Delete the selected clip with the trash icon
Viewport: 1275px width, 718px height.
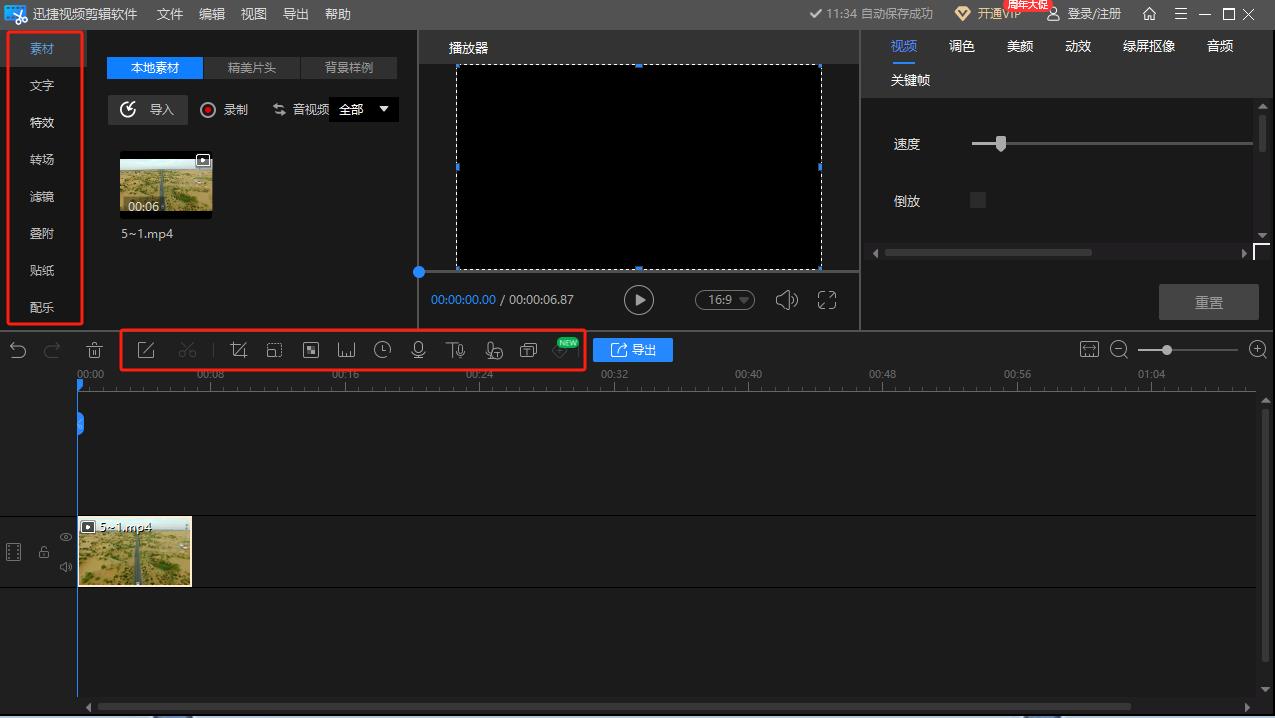click(x=94, y=350)
